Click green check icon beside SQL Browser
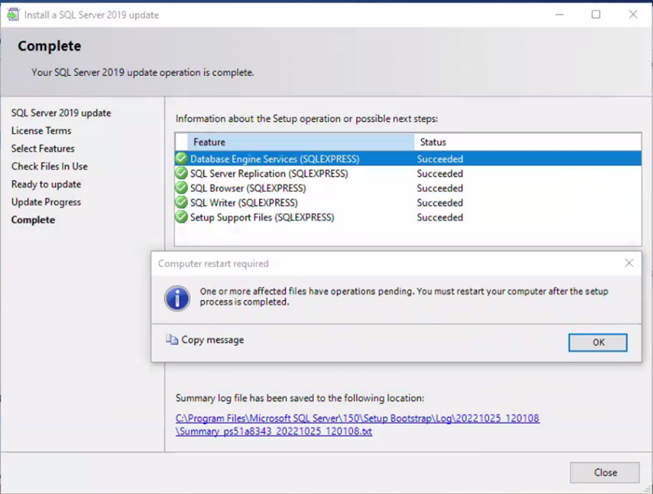Image resolution: width=653 pixels, height=494 pixels. click(x=181, y=187)
